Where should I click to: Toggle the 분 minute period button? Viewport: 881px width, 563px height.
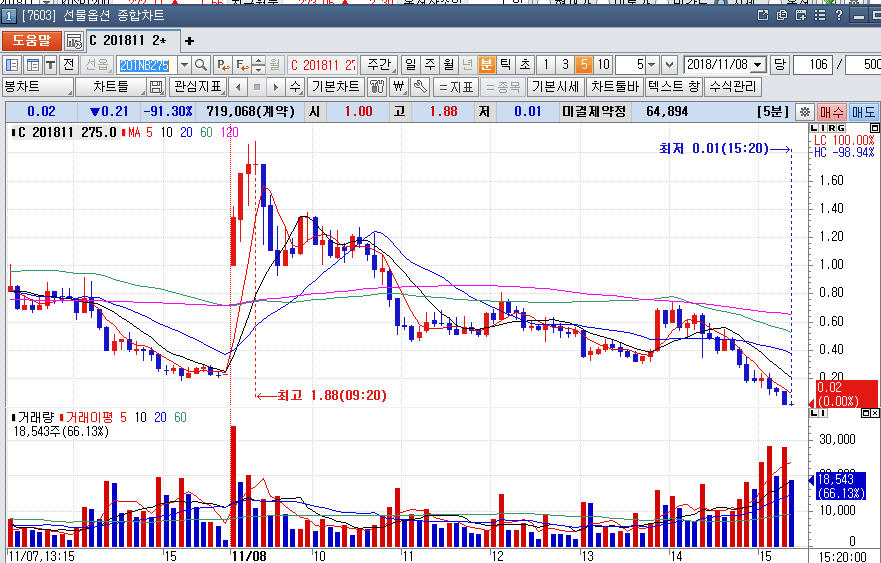(487, 64)
